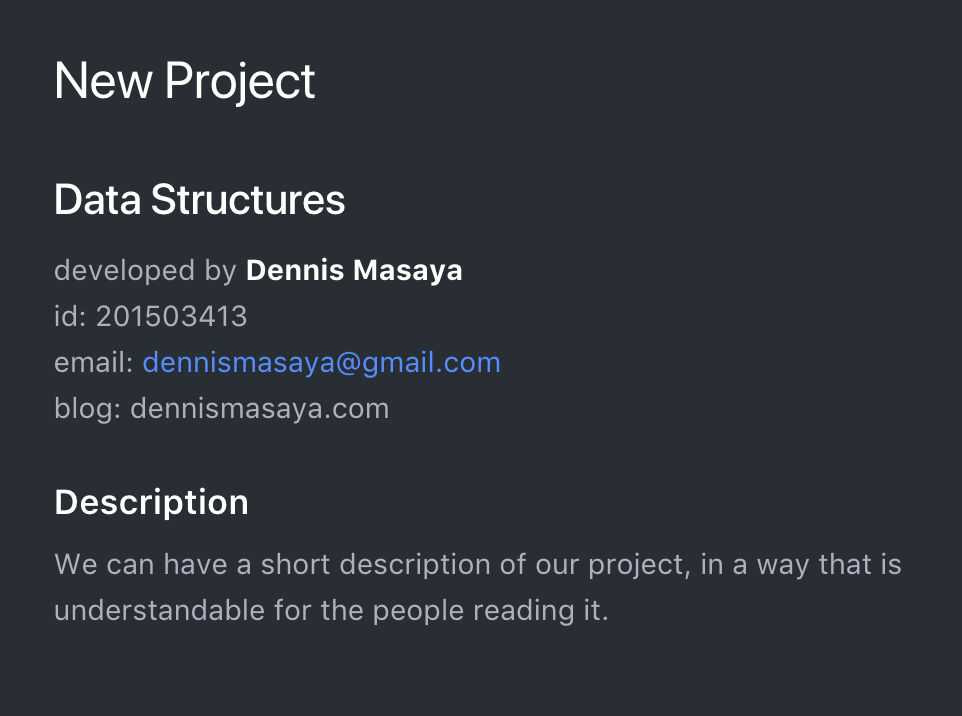Image resolution: width=962 pixels, height=716 pixels.
Task: Click the "Description" section heading
Action: [151, 502]
